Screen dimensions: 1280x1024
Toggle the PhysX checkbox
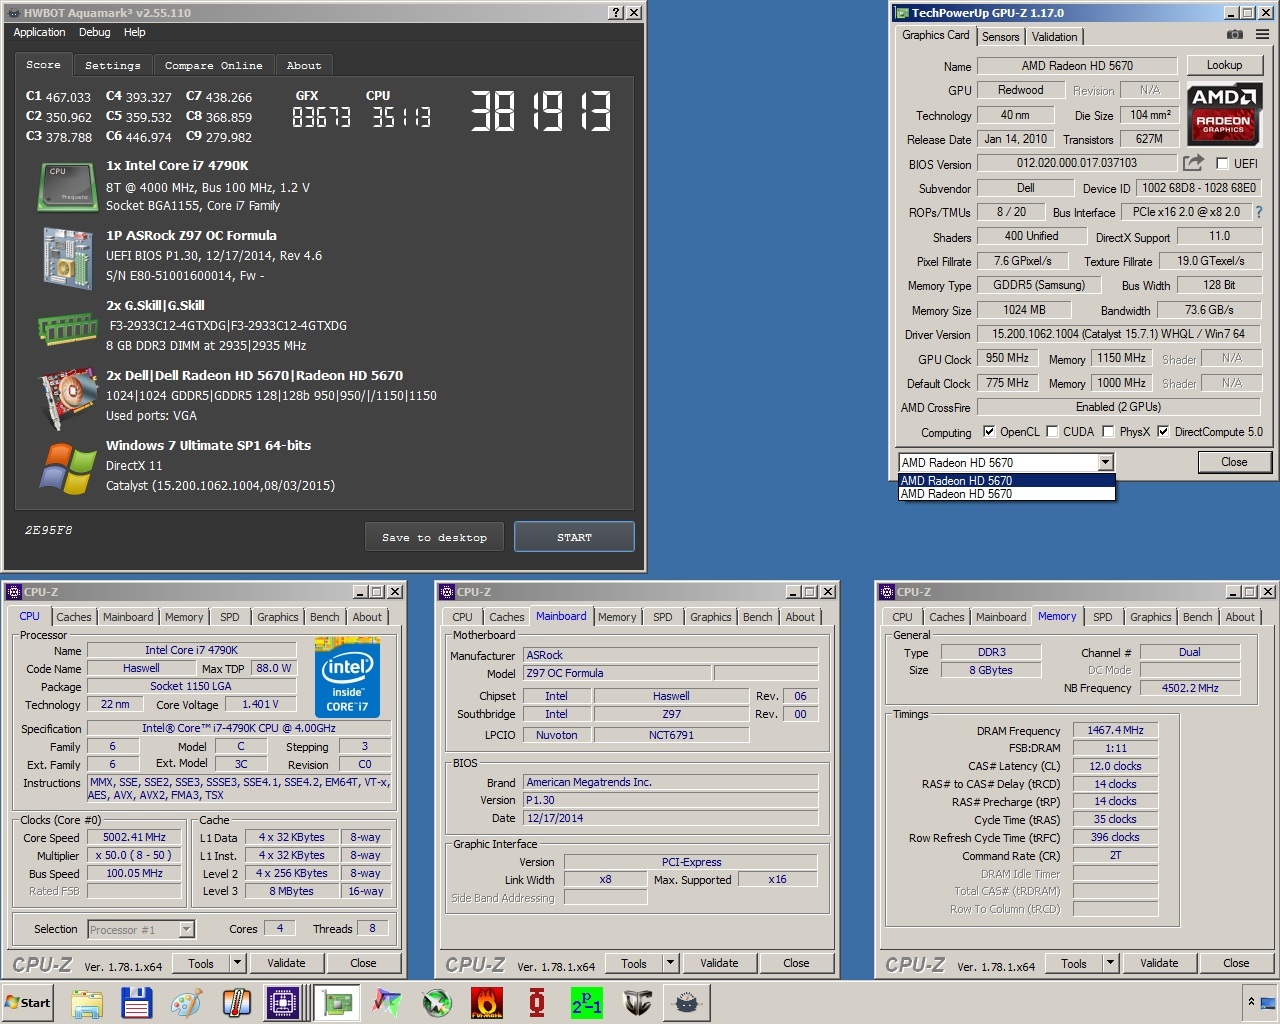coord(1108,432)
